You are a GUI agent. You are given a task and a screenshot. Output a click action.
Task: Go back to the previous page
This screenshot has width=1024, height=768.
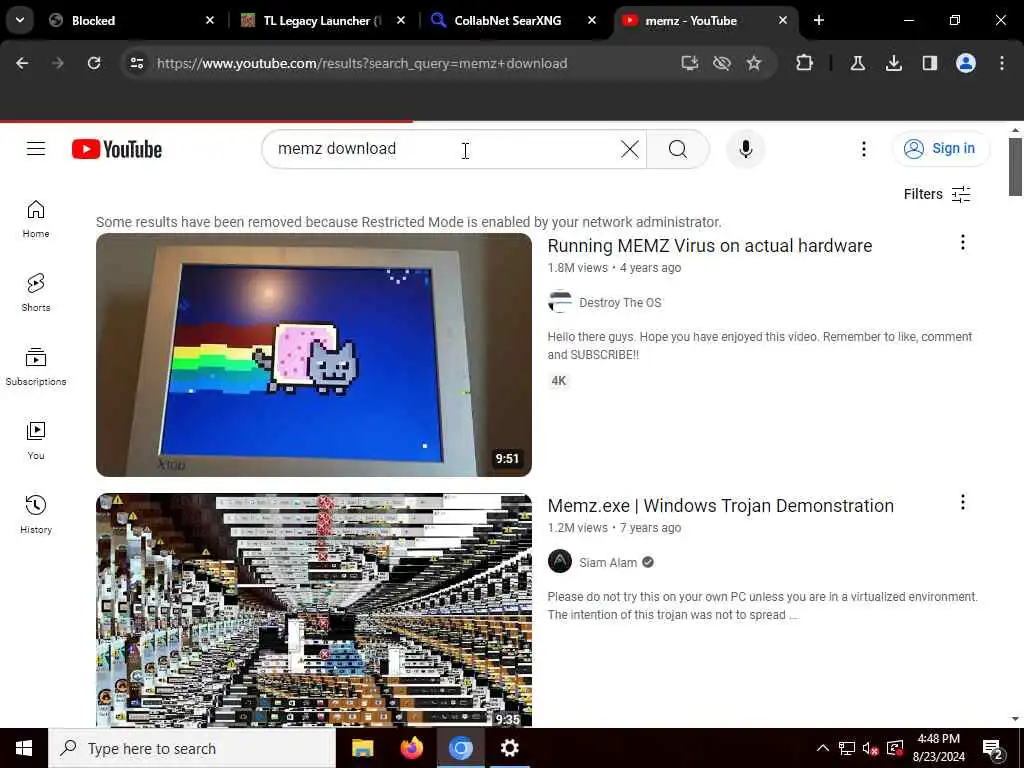pyautogui.click(x=22, y=63)
